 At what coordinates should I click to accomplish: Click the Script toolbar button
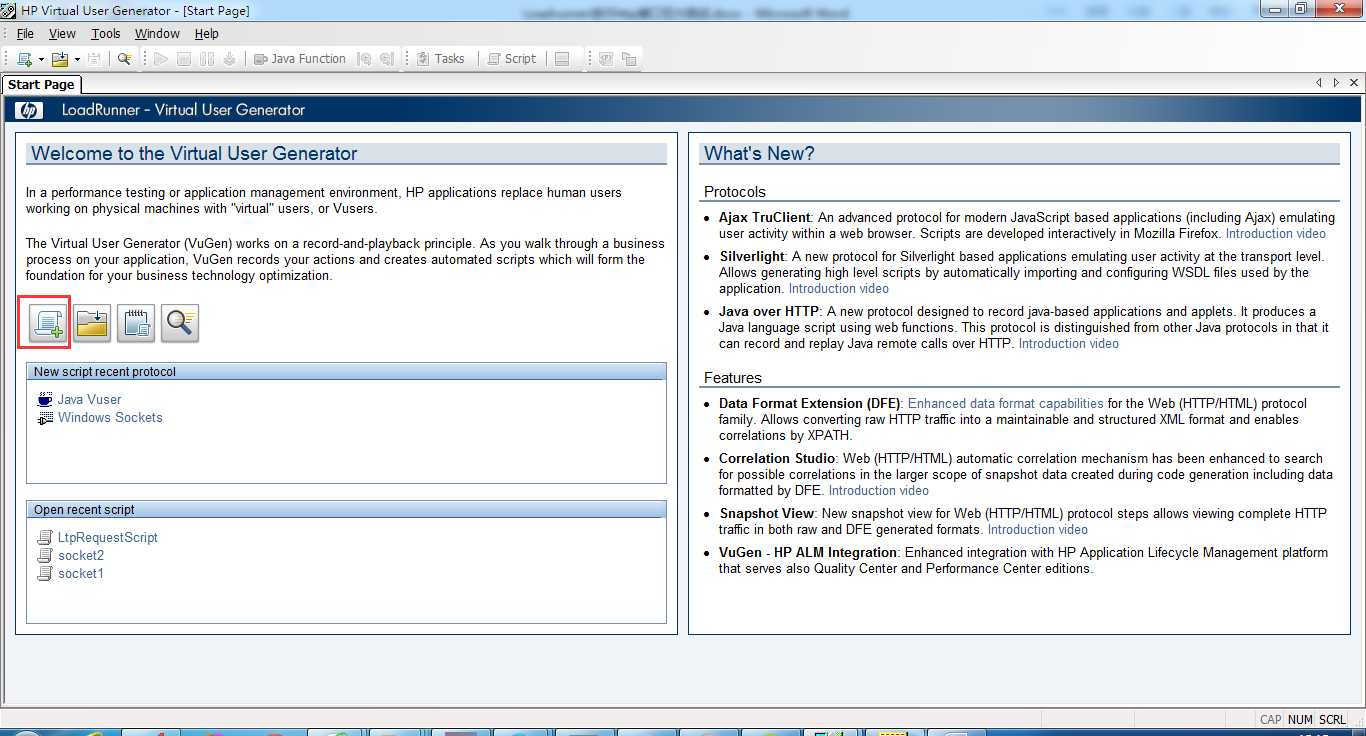tap(512, 59)
